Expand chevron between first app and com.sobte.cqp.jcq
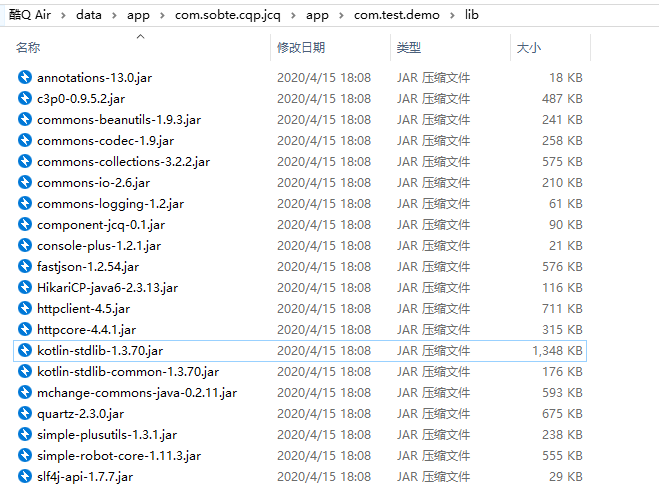 click(x=162, y=16)
